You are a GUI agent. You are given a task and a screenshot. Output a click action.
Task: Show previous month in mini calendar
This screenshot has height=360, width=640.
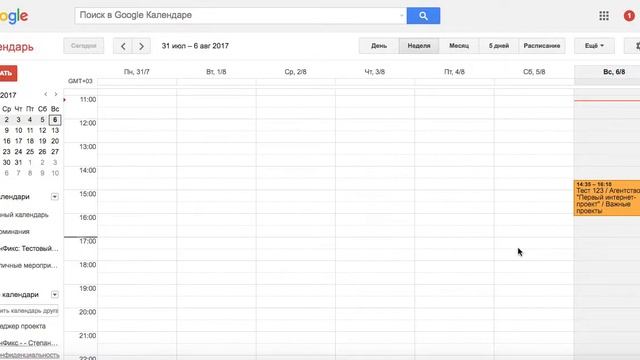point(46,94)
